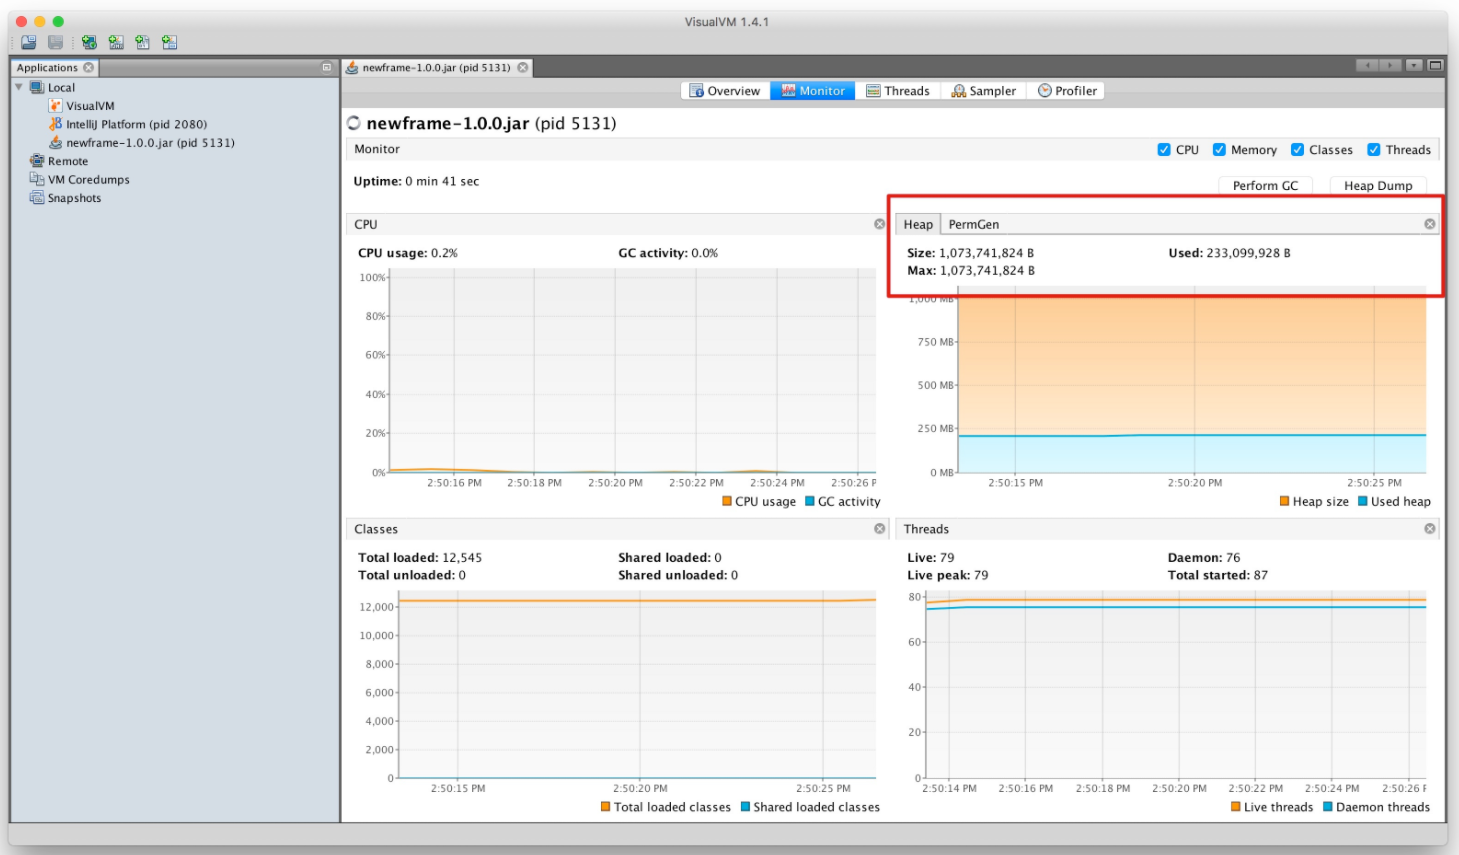Select Local node in Applications tree
1459x855 pixels.
coord(62,88)
